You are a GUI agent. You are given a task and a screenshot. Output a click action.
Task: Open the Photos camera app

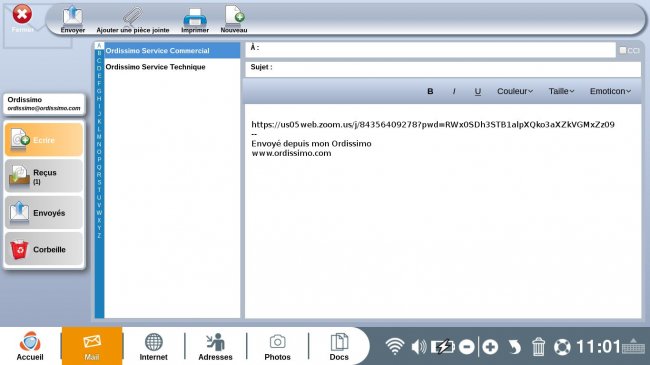[x=277, y=346]
